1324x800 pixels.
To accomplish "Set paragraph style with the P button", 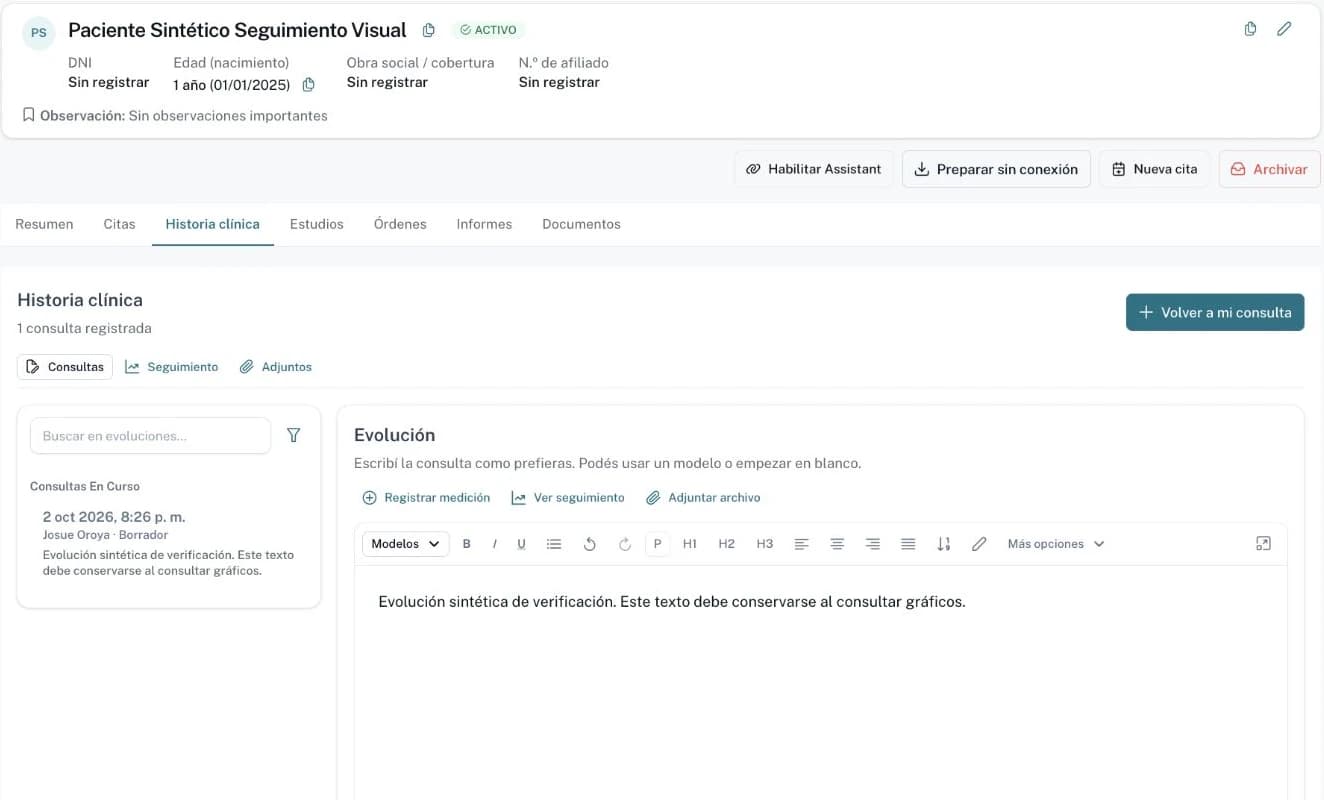I will (x=657, y=544).
